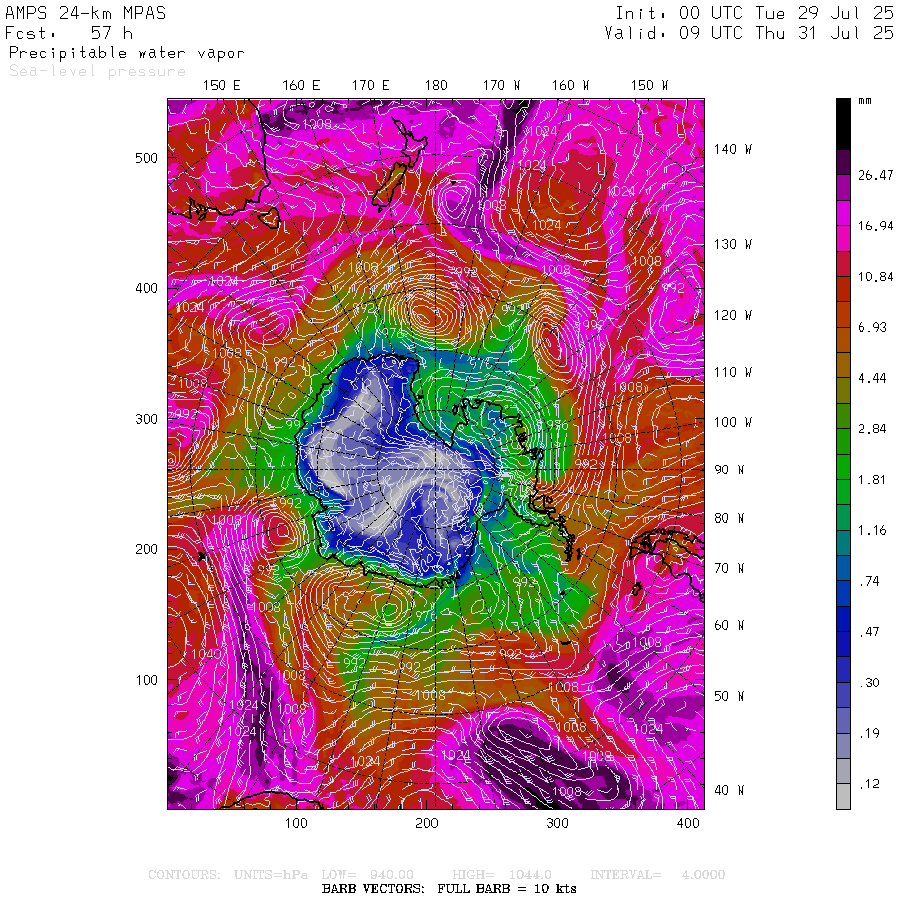Click the '90 W' longitude label

(729, 470)
